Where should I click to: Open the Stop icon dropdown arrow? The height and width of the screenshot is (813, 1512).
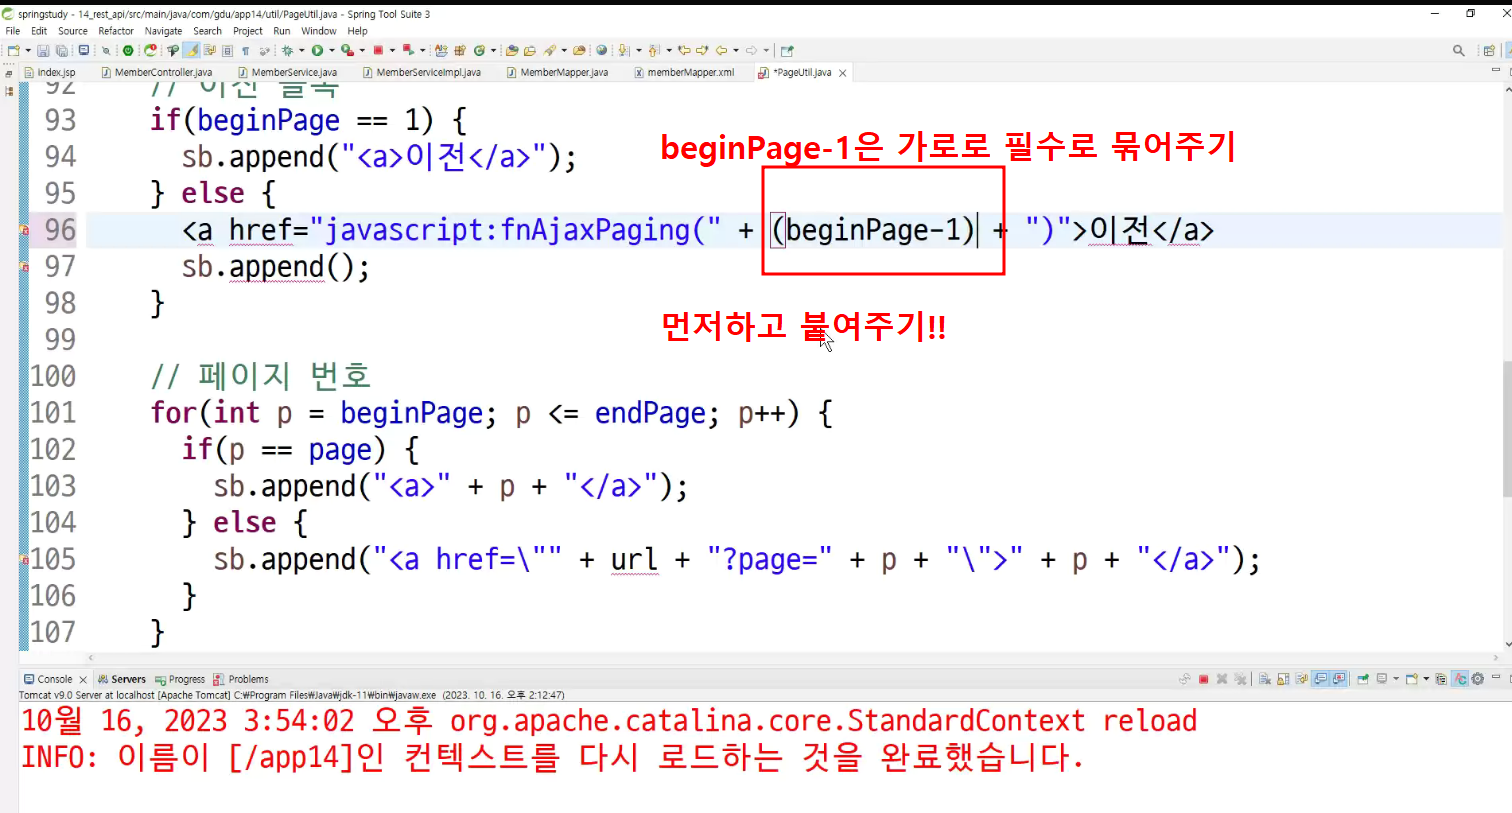tap(392, 50)
